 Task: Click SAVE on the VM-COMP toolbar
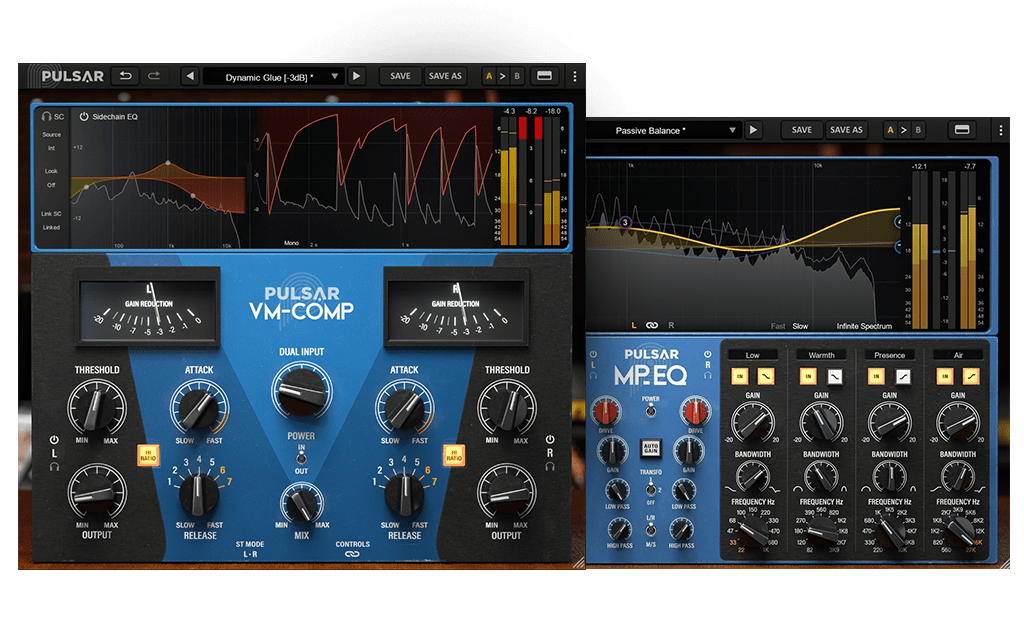coord(399,76)
